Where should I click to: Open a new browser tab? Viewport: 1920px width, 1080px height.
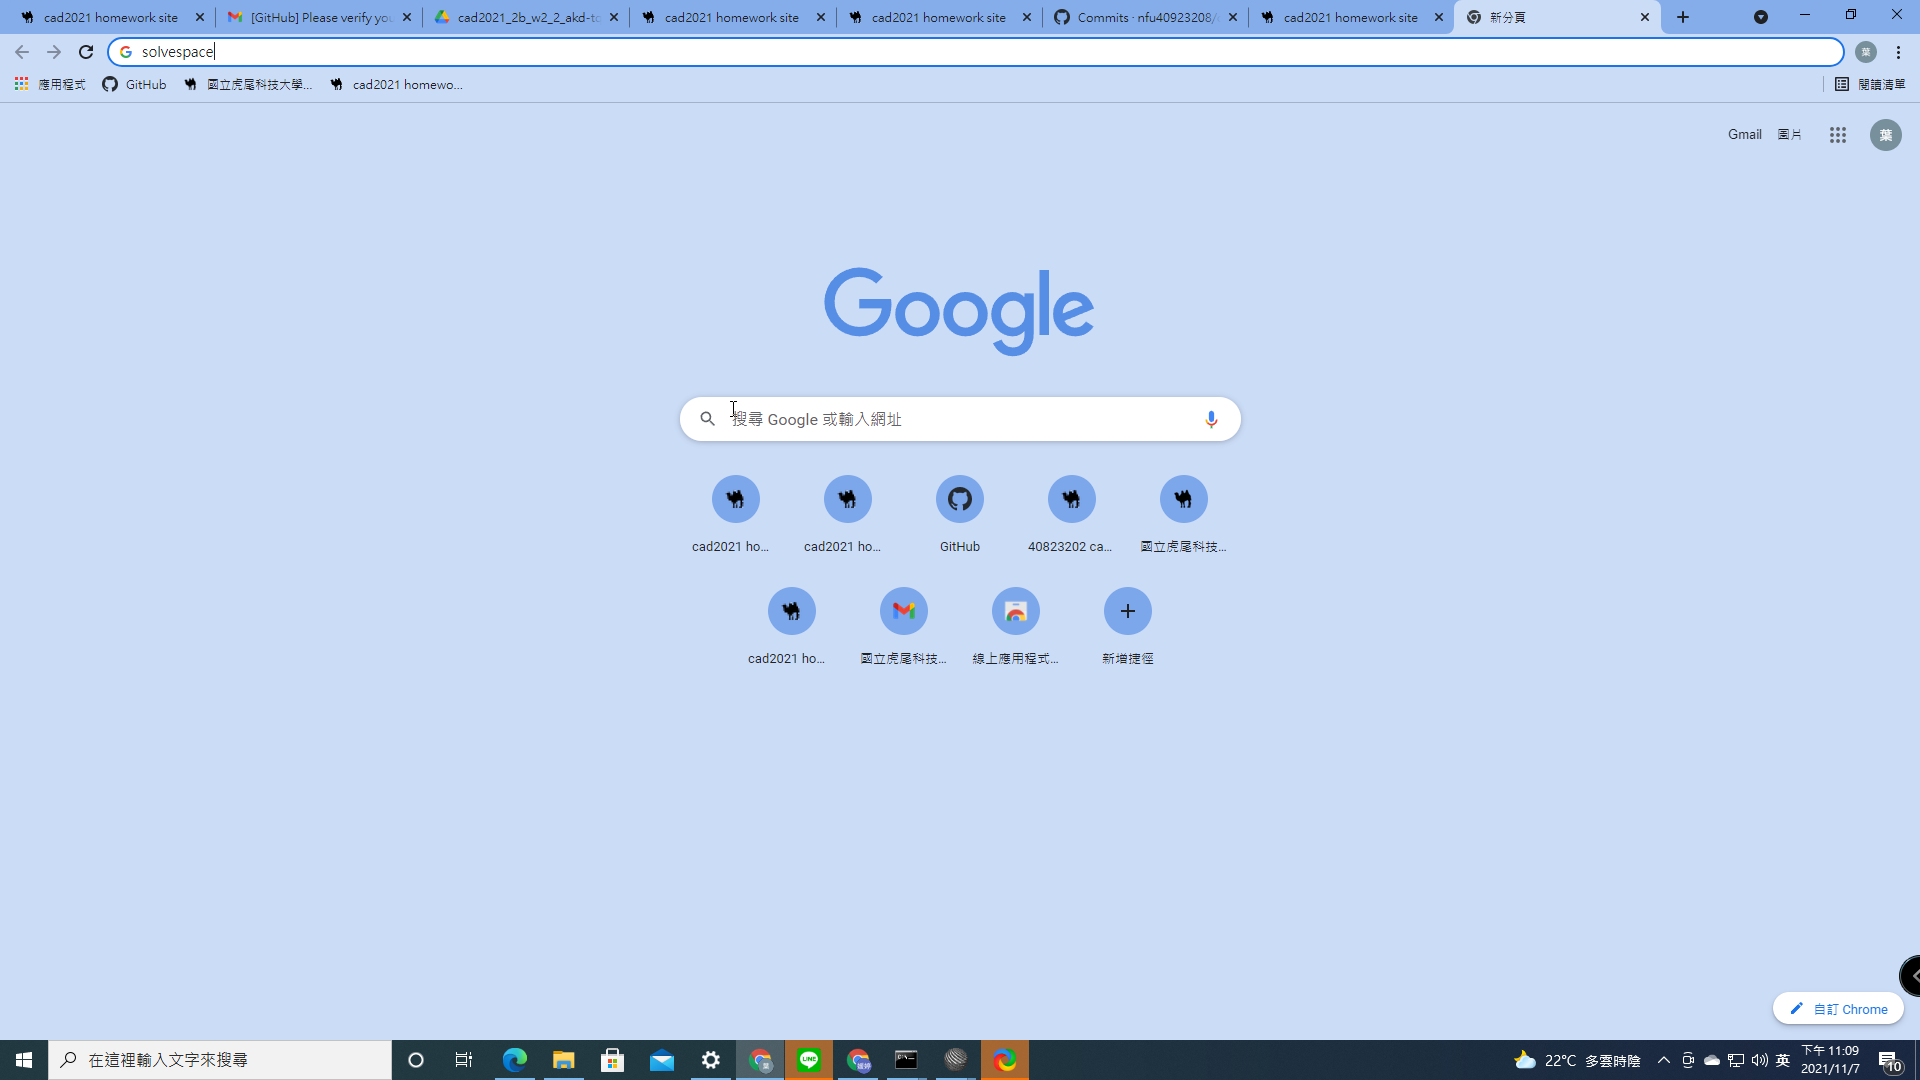(x=1683, y=17)
